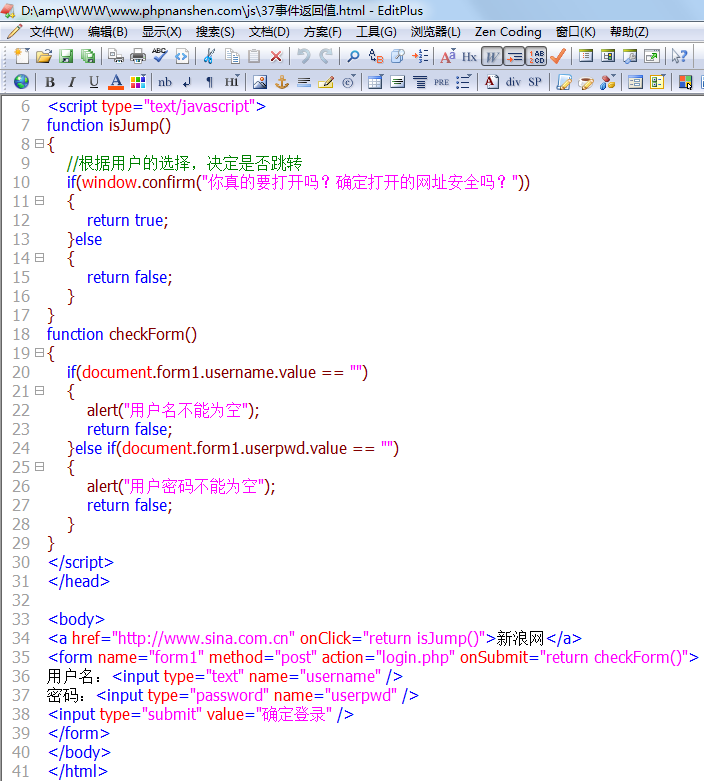Toggle the Directory Window panel
Viewport: 704px width, 781px height.
point(586,56)
